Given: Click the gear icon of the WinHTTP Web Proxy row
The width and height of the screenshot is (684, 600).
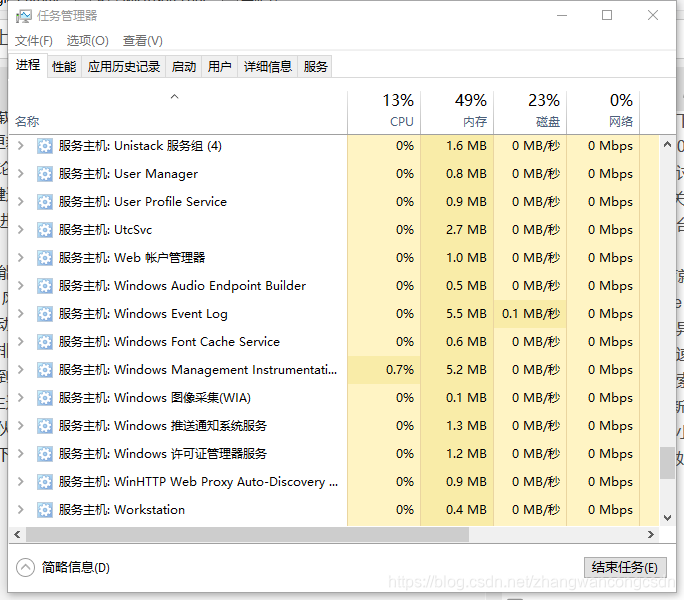Looking at the screenshot, I should point(44,482).
